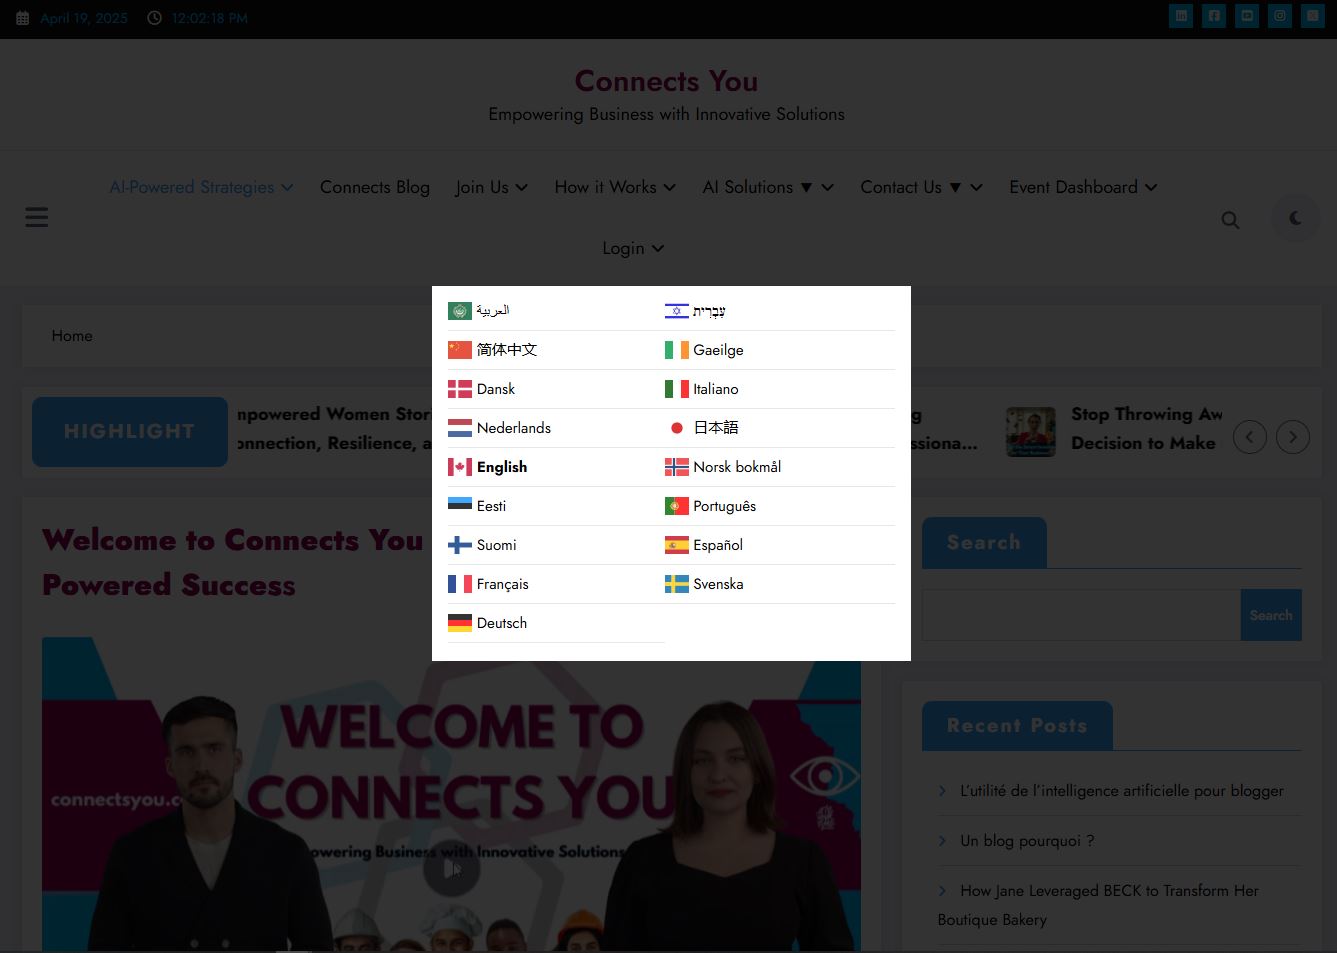Go to previous highlight with left arrow
This screenshot has height=953, width=1337.
(x=1250, y=437)
